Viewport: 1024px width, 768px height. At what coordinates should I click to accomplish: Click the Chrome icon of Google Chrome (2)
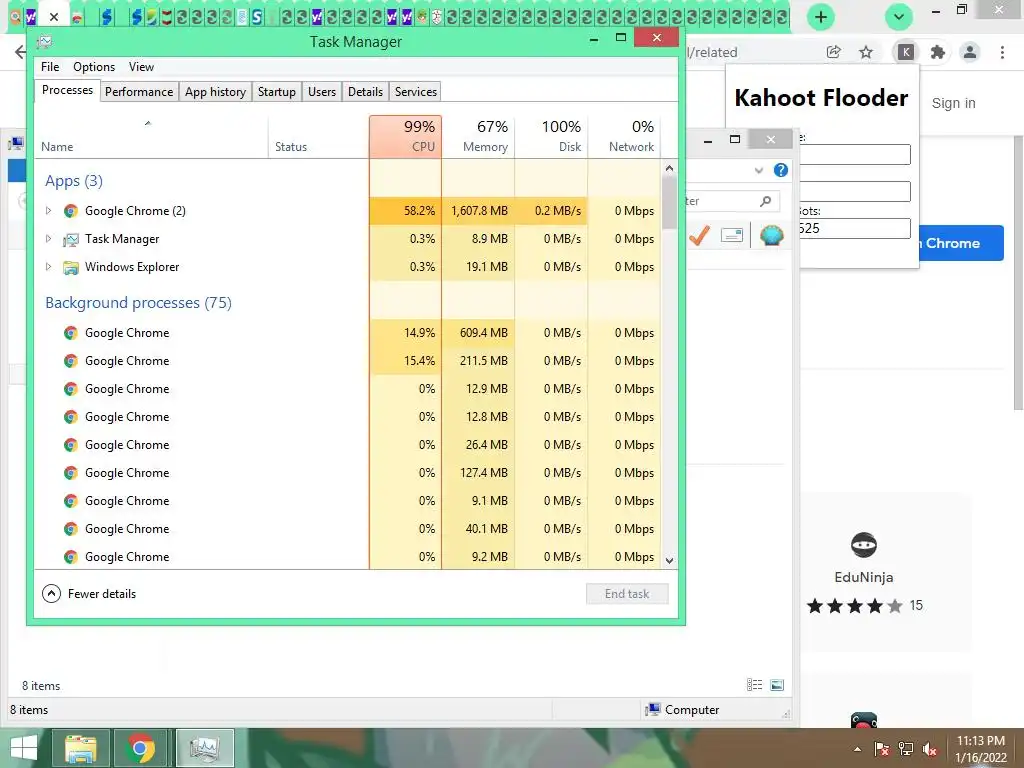click(71, 211)
